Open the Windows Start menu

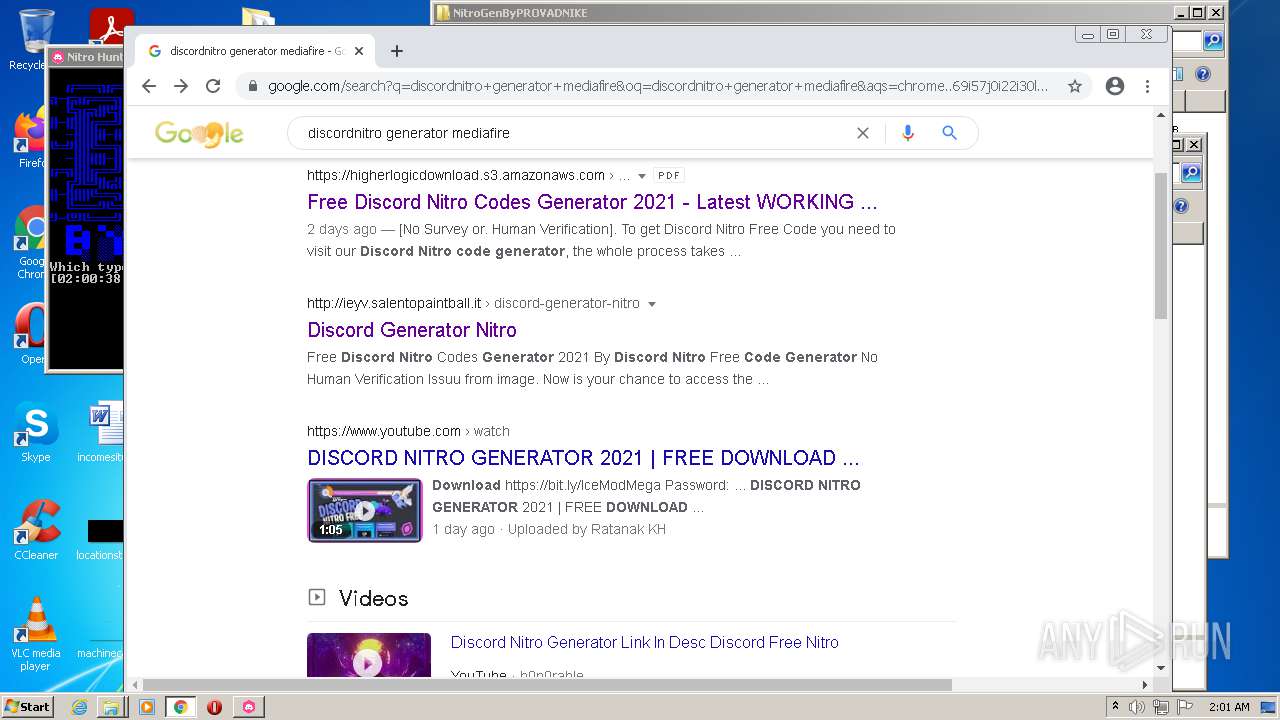coord(28,706)
